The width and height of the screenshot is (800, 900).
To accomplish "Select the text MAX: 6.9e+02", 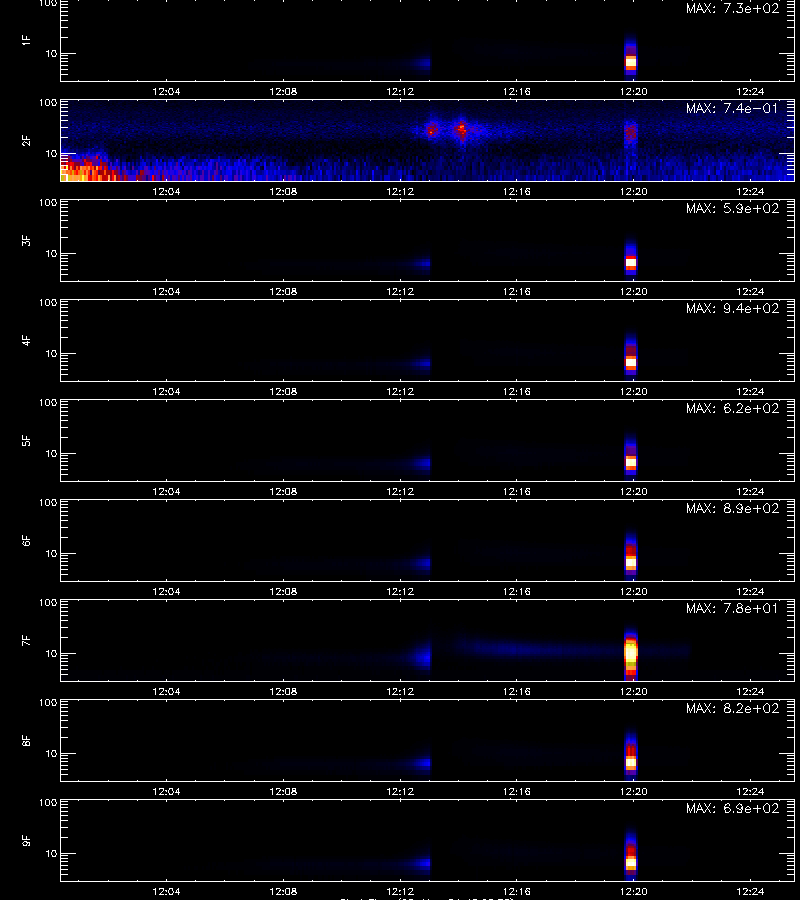I will [732, 808].
